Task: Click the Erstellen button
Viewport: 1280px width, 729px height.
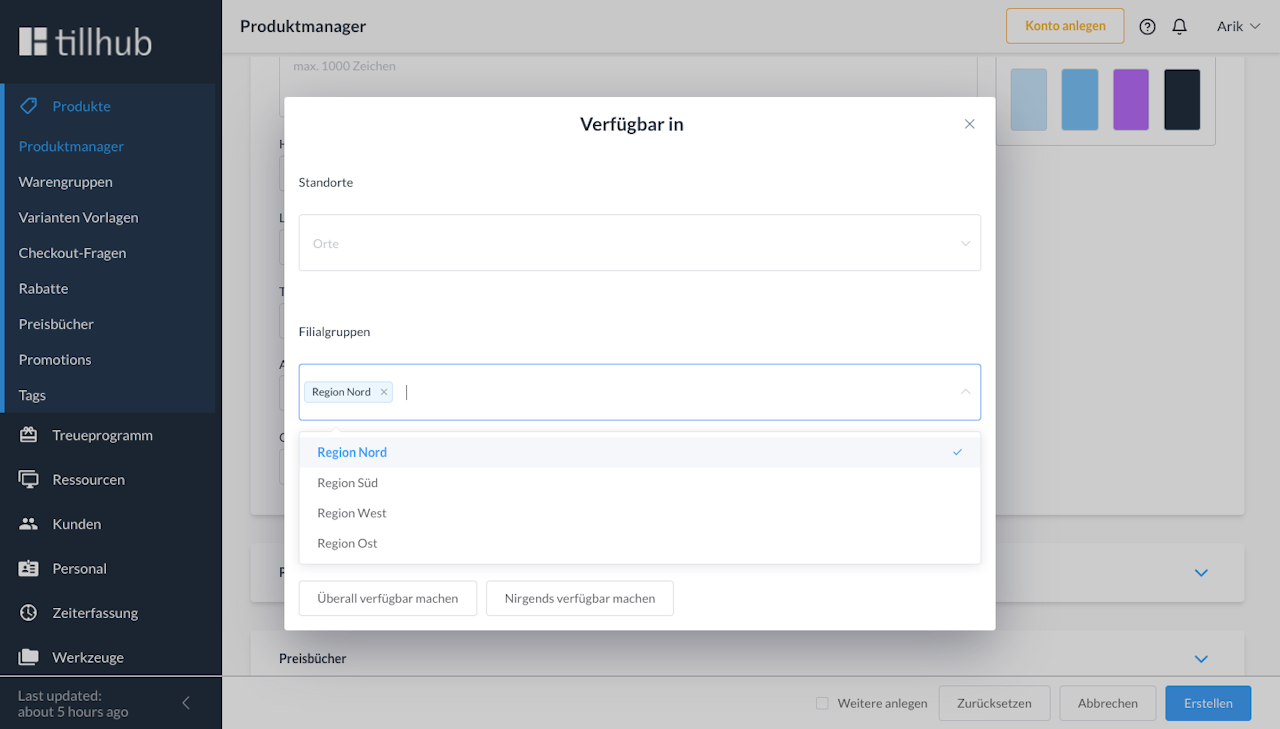Action: [x=1207, y=703]
